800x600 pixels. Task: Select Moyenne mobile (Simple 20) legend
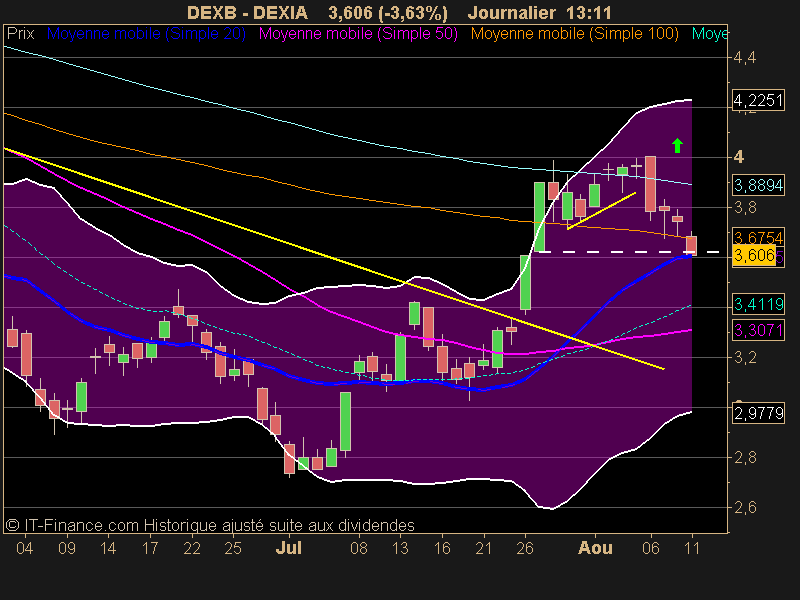click(x=146, y=34)
